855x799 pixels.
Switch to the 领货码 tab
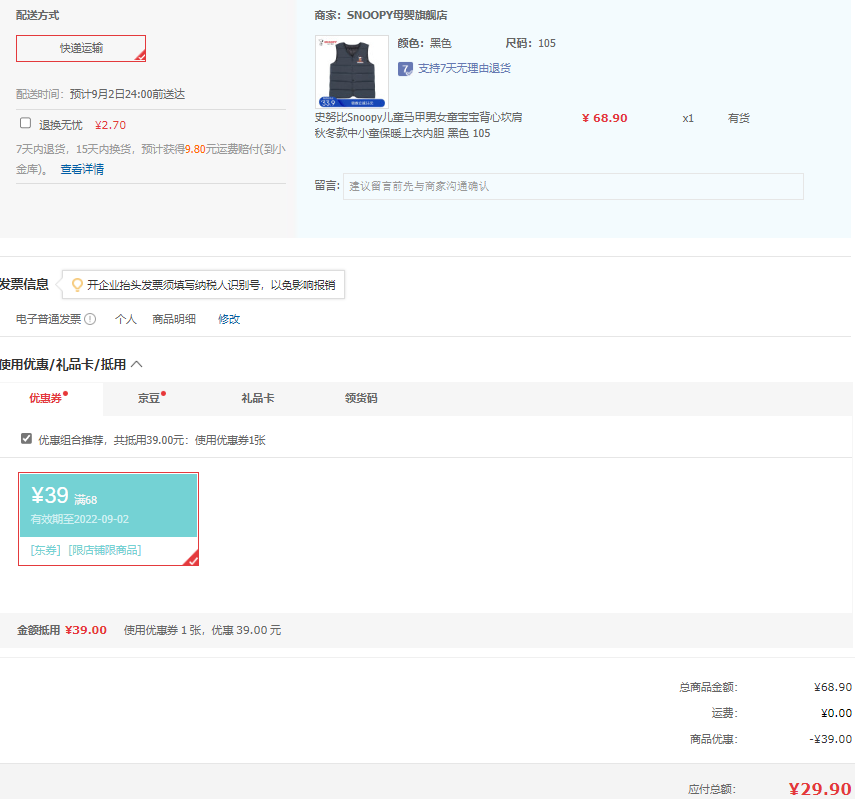coord(361,399)
